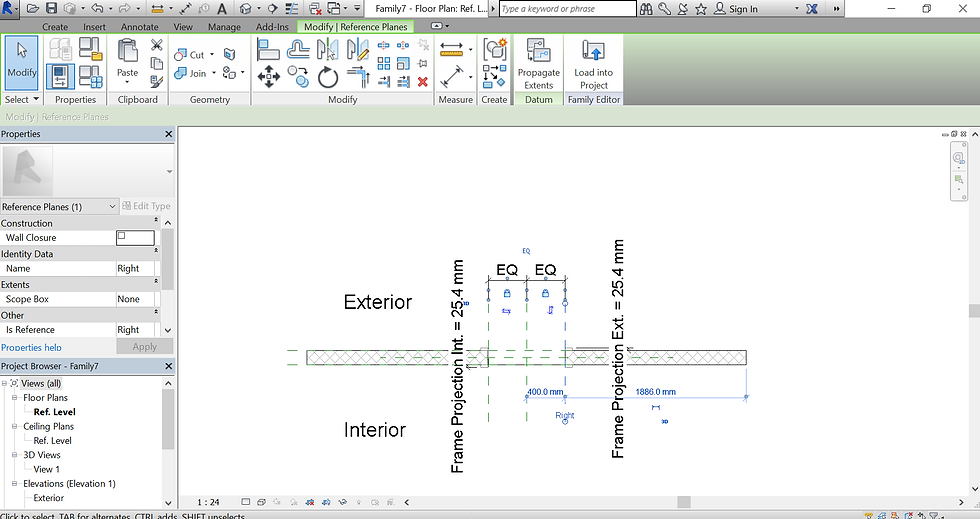Select the Scale tool
Image resolution: width=980 pixels, height=519 pixels.
(x=403, y=63)
